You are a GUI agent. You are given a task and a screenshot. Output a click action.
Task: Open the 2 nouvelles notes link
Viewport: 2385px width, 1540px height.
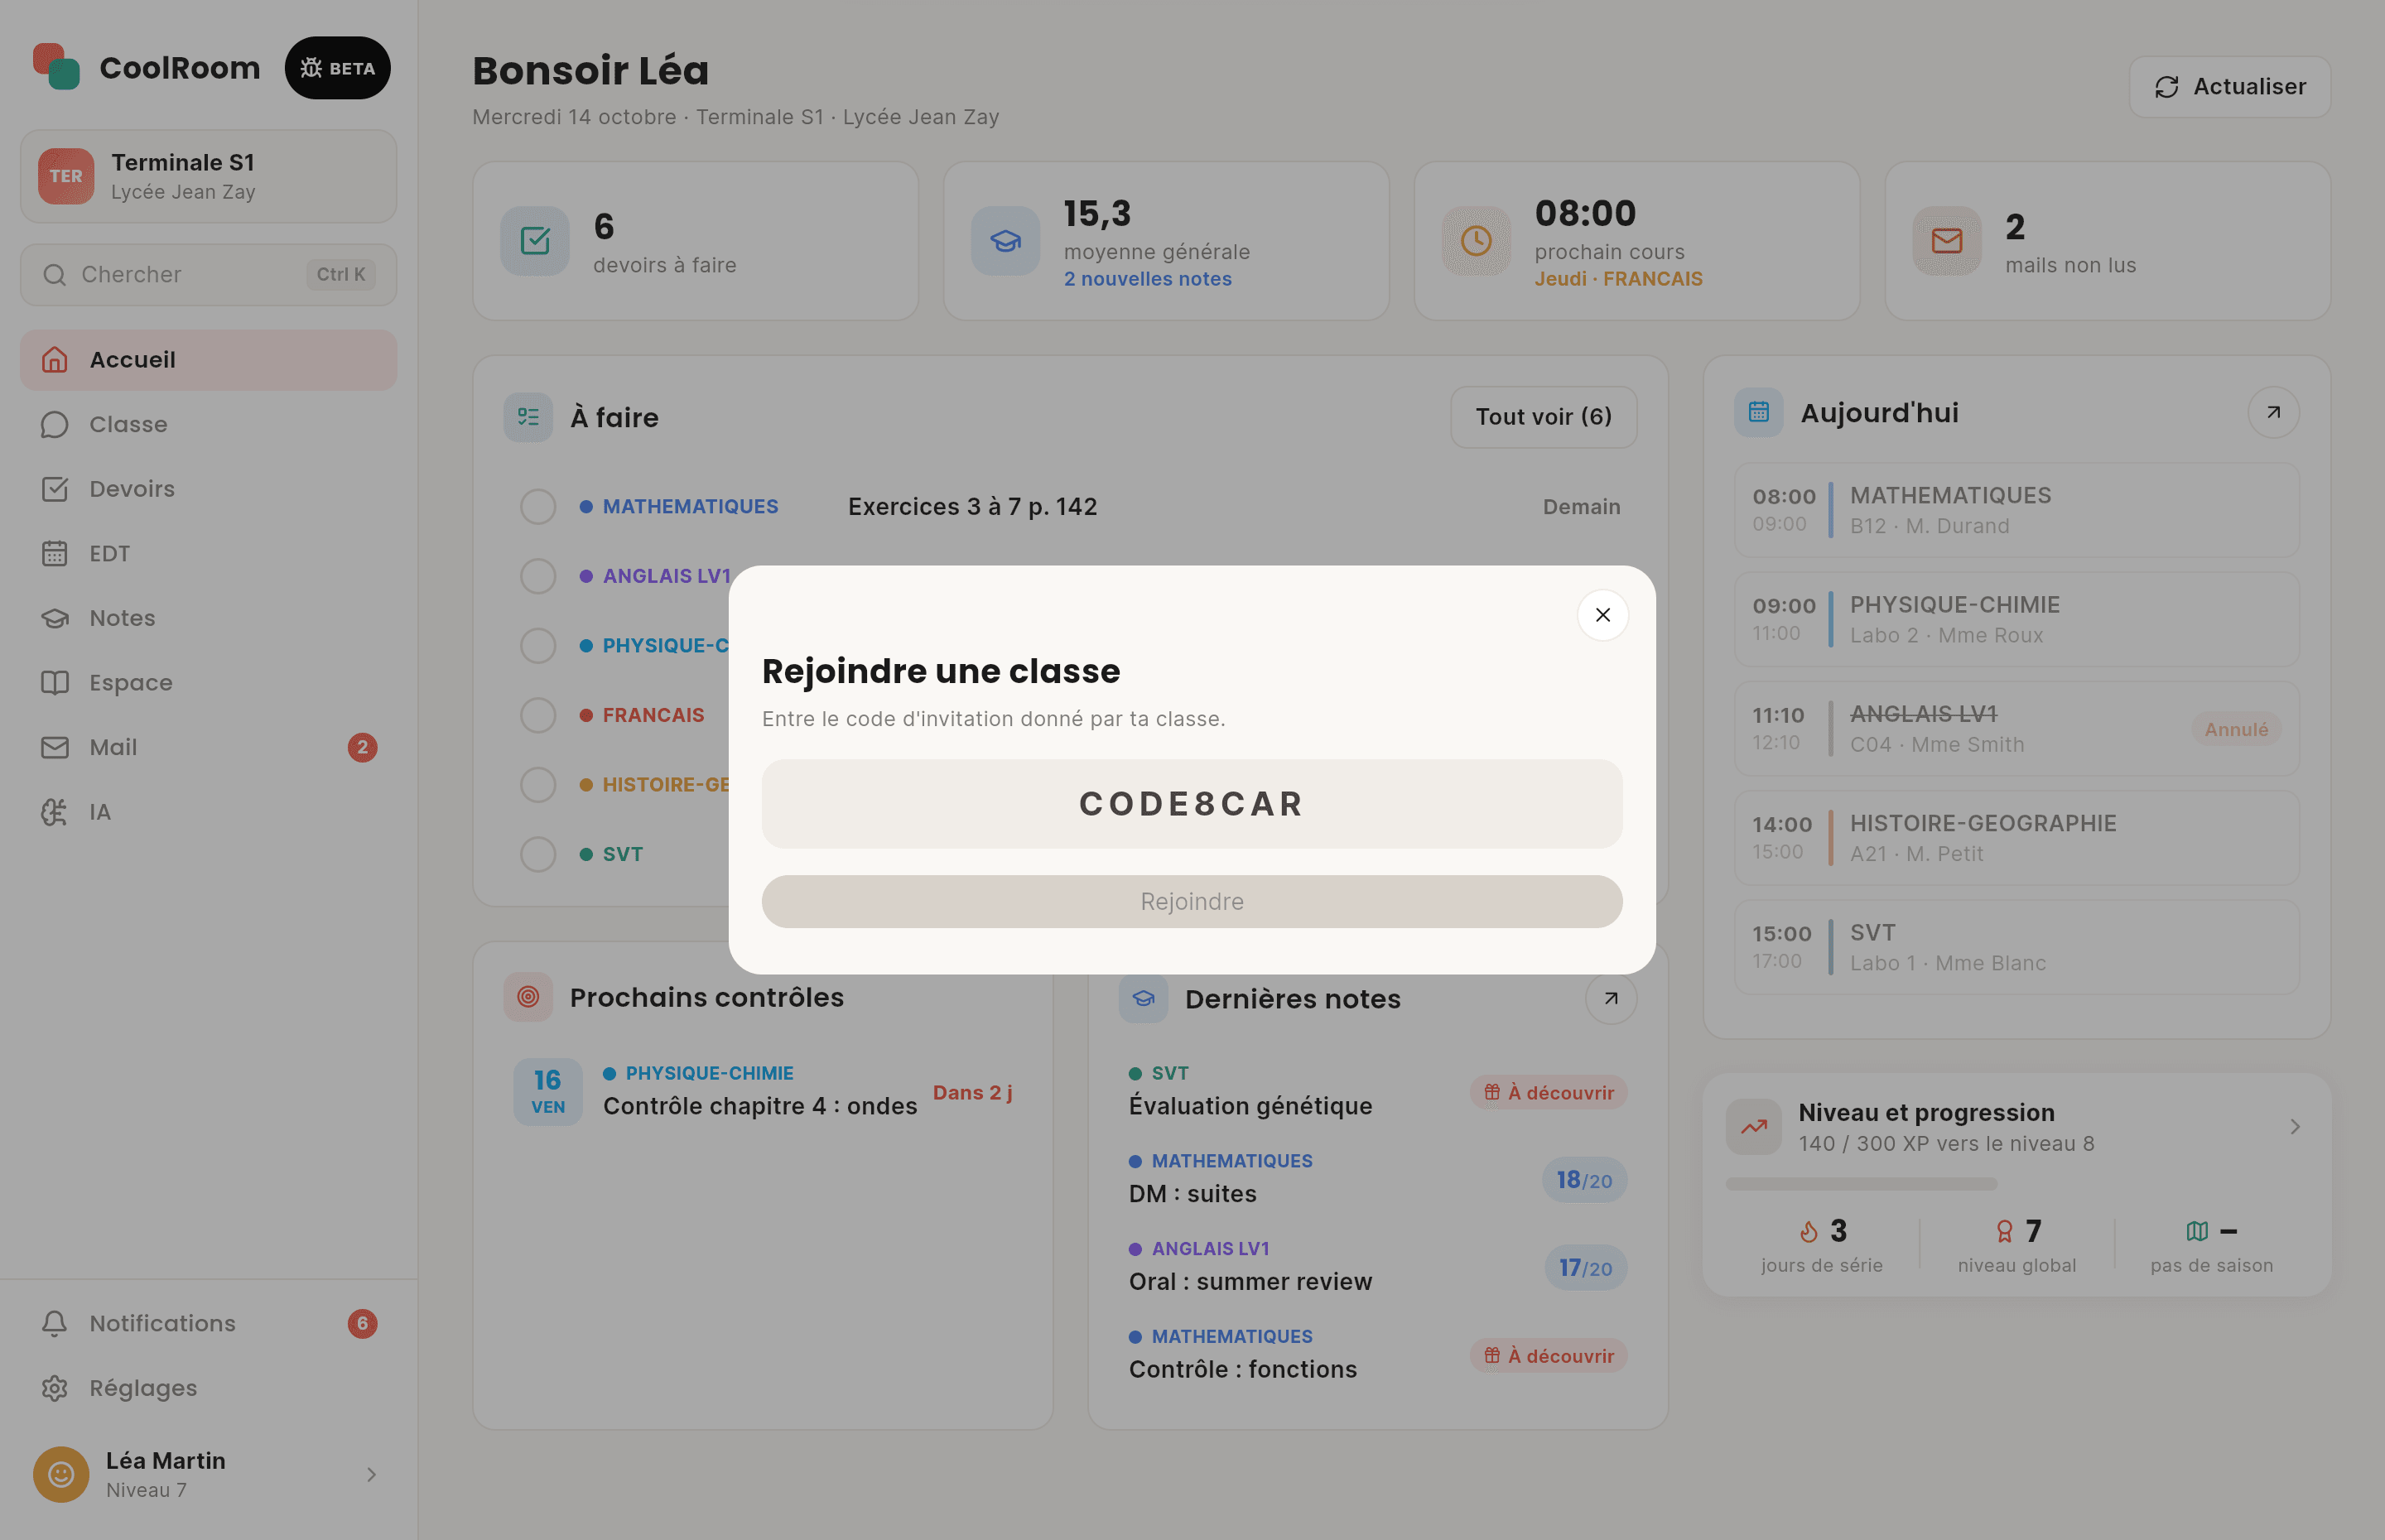point(1147,279)
